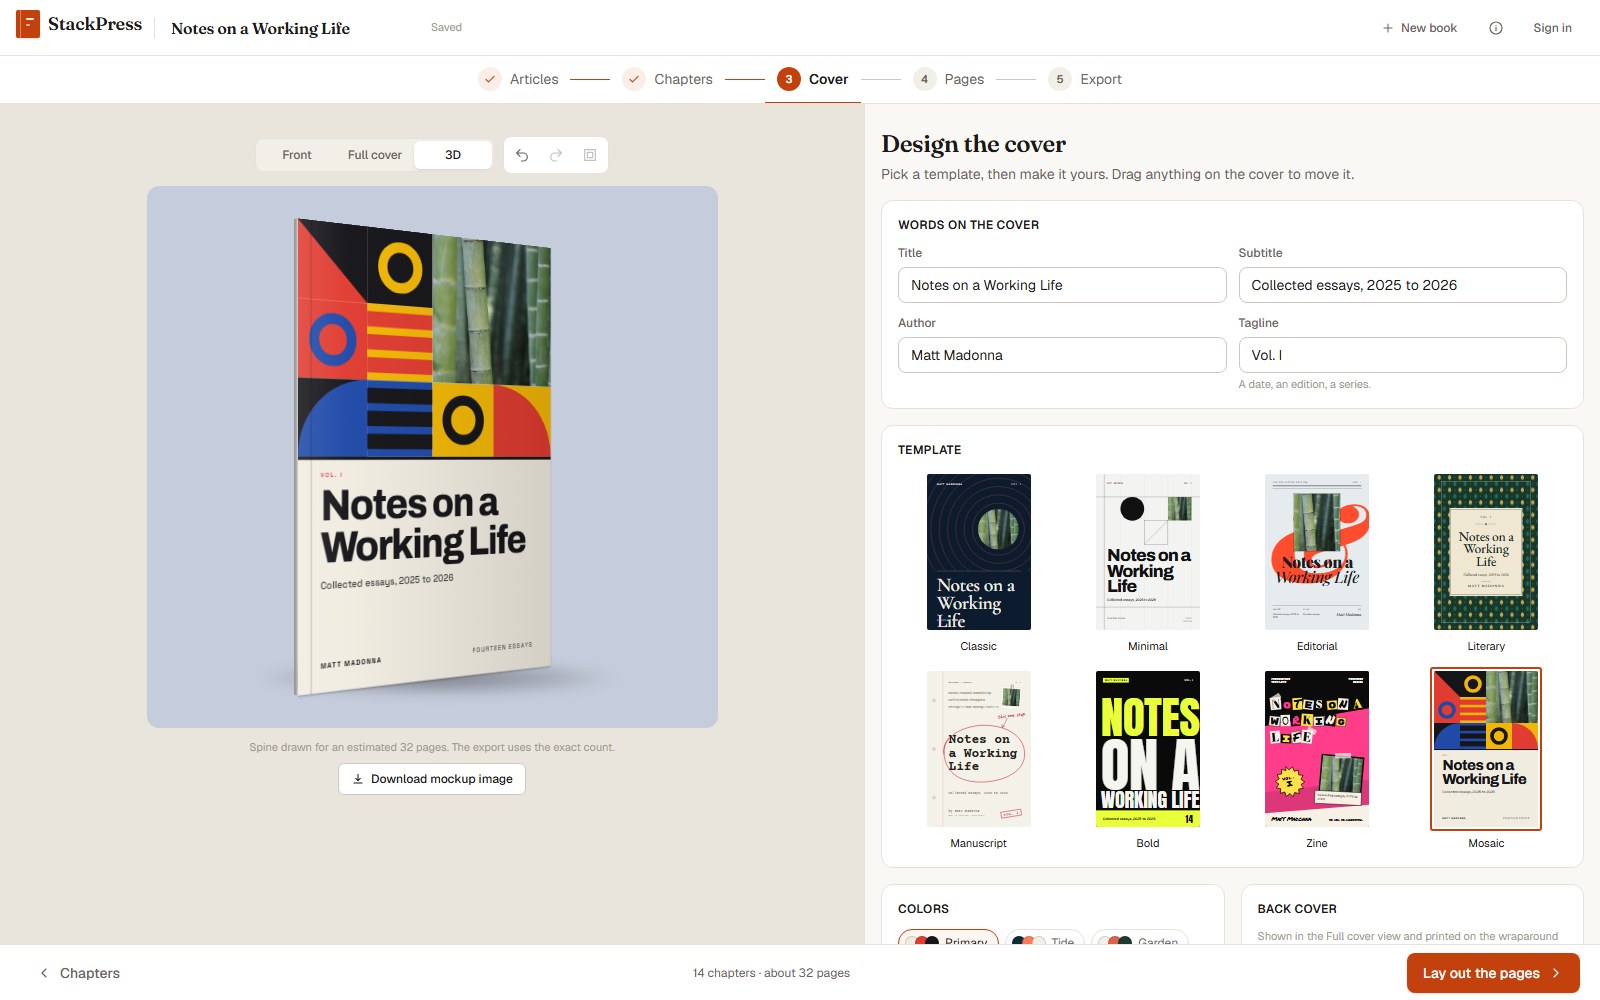
Task: Click the mosaic artwork on the 3D cover
Action: (x=423, y=338)
